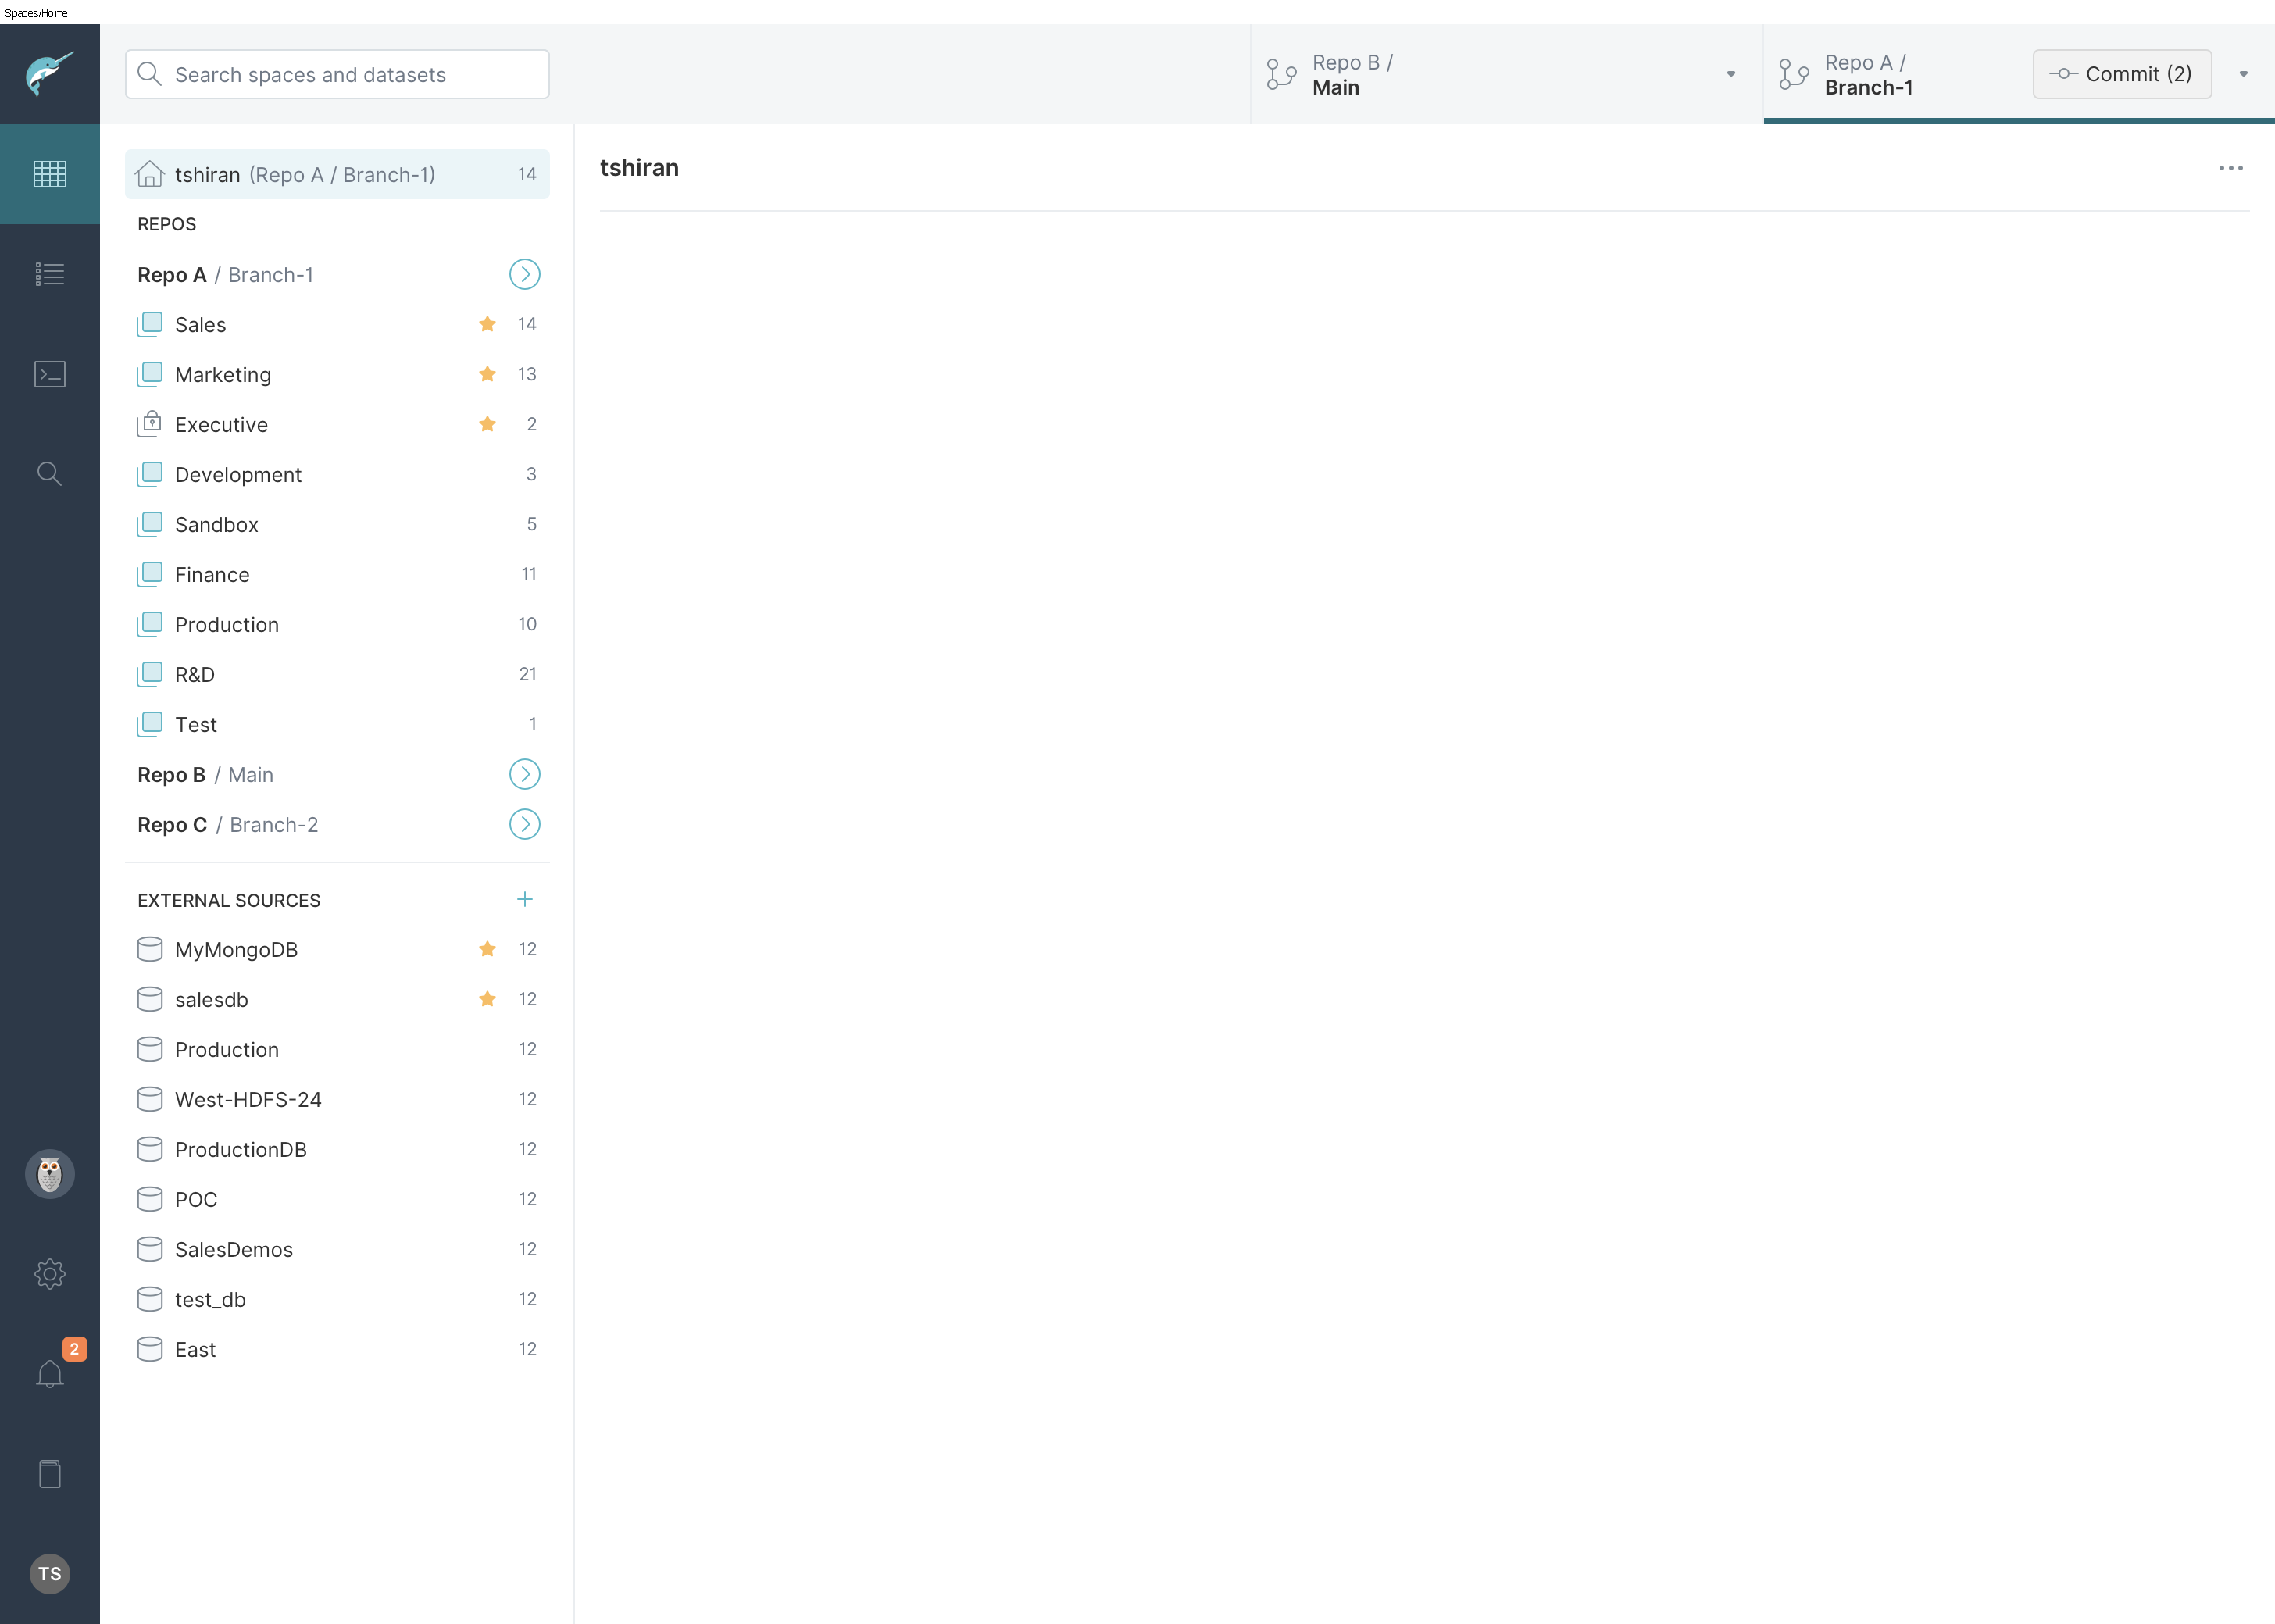
Task: Click the Commit (2) button
Action: point(2122,74)
